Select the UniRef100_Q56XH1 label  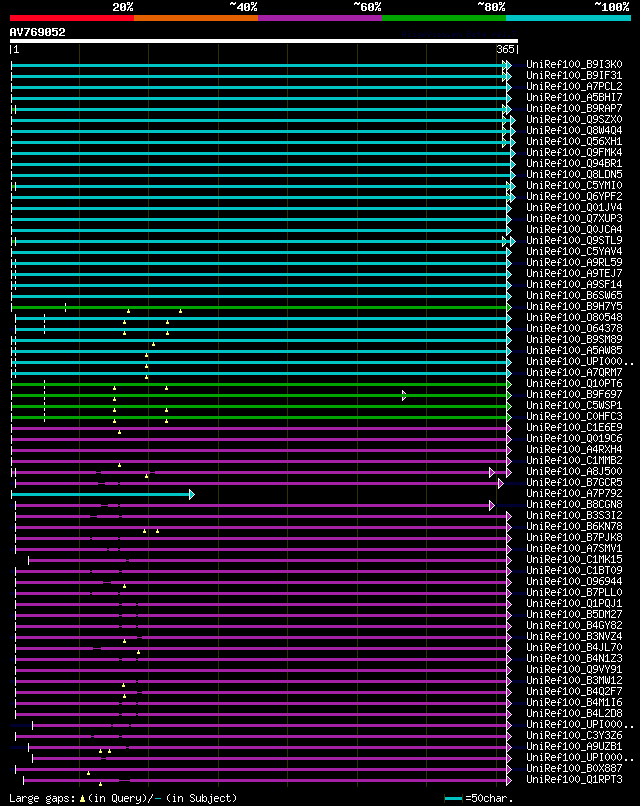point(574,141)
